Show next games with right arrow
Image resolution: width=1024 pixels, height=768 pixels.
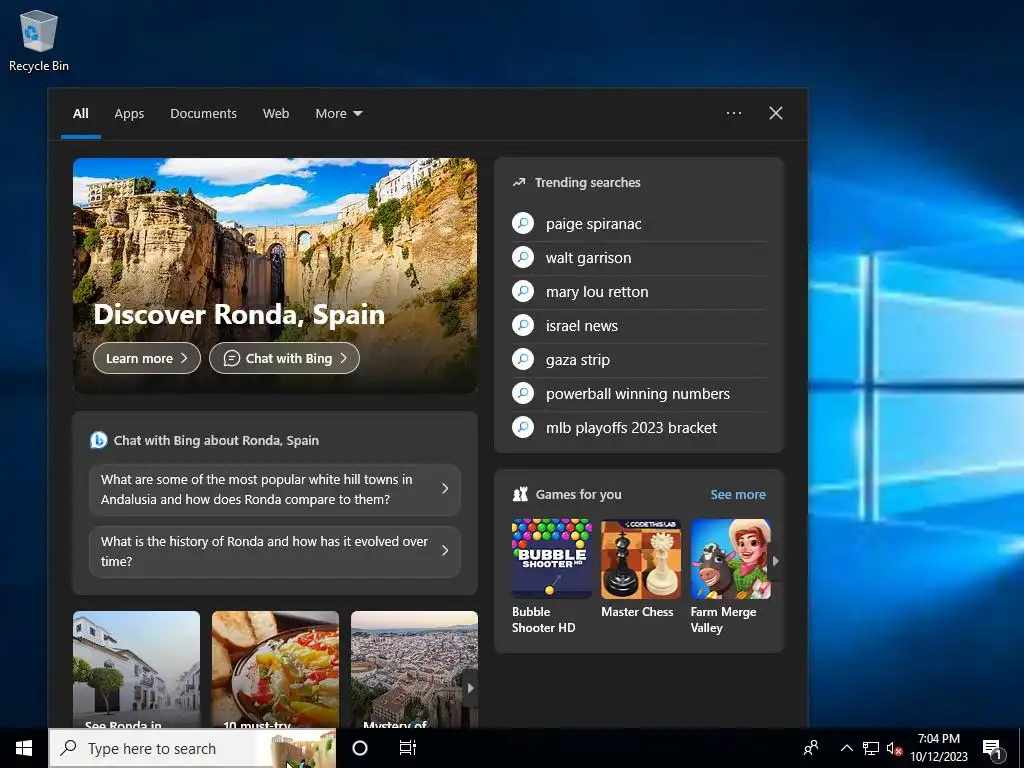point(776,560)
